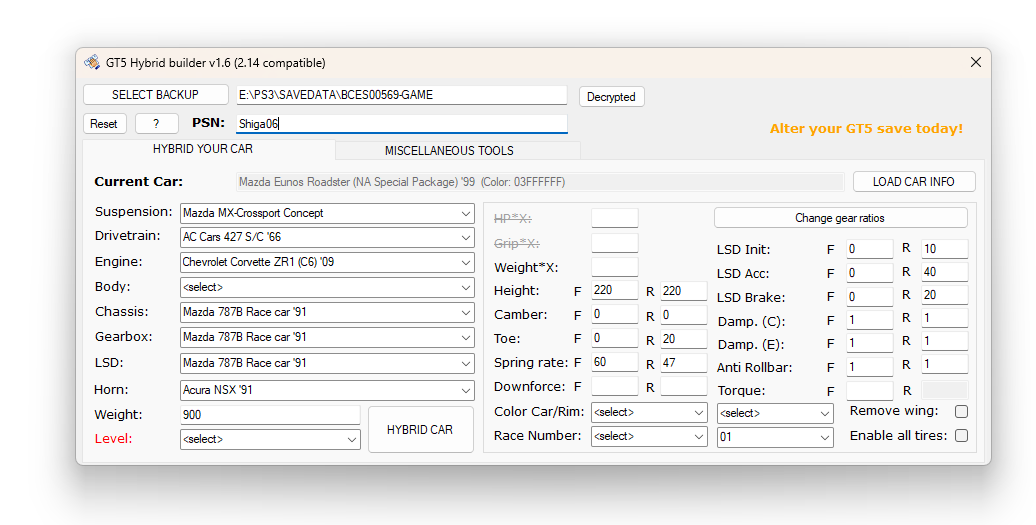The height and width of the screenshot is (525, 1036).
Task: Open the Suspension dropdown
Action: (x=327, y=213)
